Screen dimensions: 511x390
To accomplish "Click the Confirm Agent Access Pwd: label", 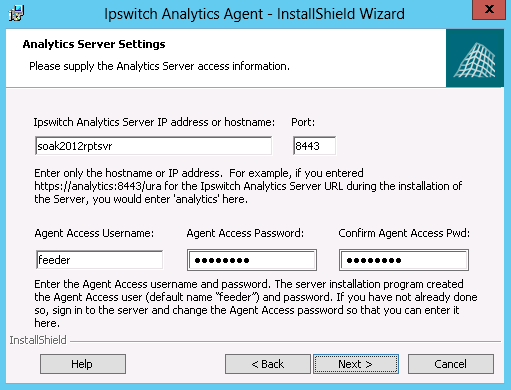I will (404, 233).
